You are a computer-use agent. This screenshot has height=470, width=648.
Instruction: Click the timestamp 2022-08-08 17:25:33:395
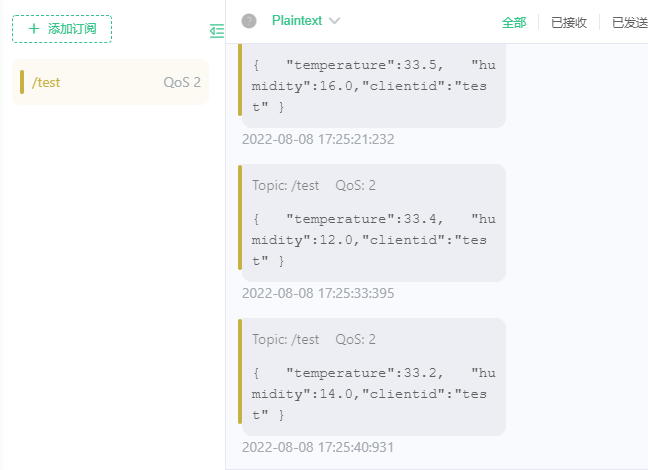[318, 293]
